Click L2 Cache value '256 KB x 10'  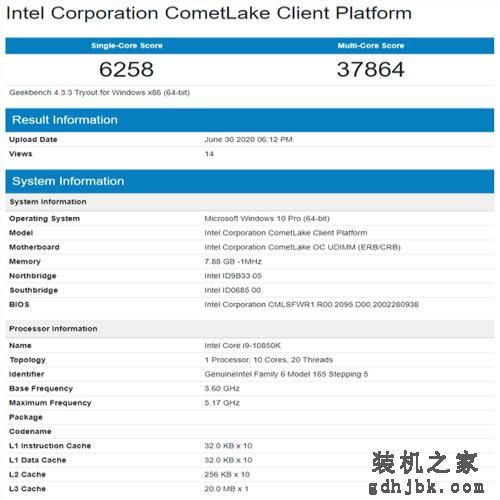tap(227, 474)
